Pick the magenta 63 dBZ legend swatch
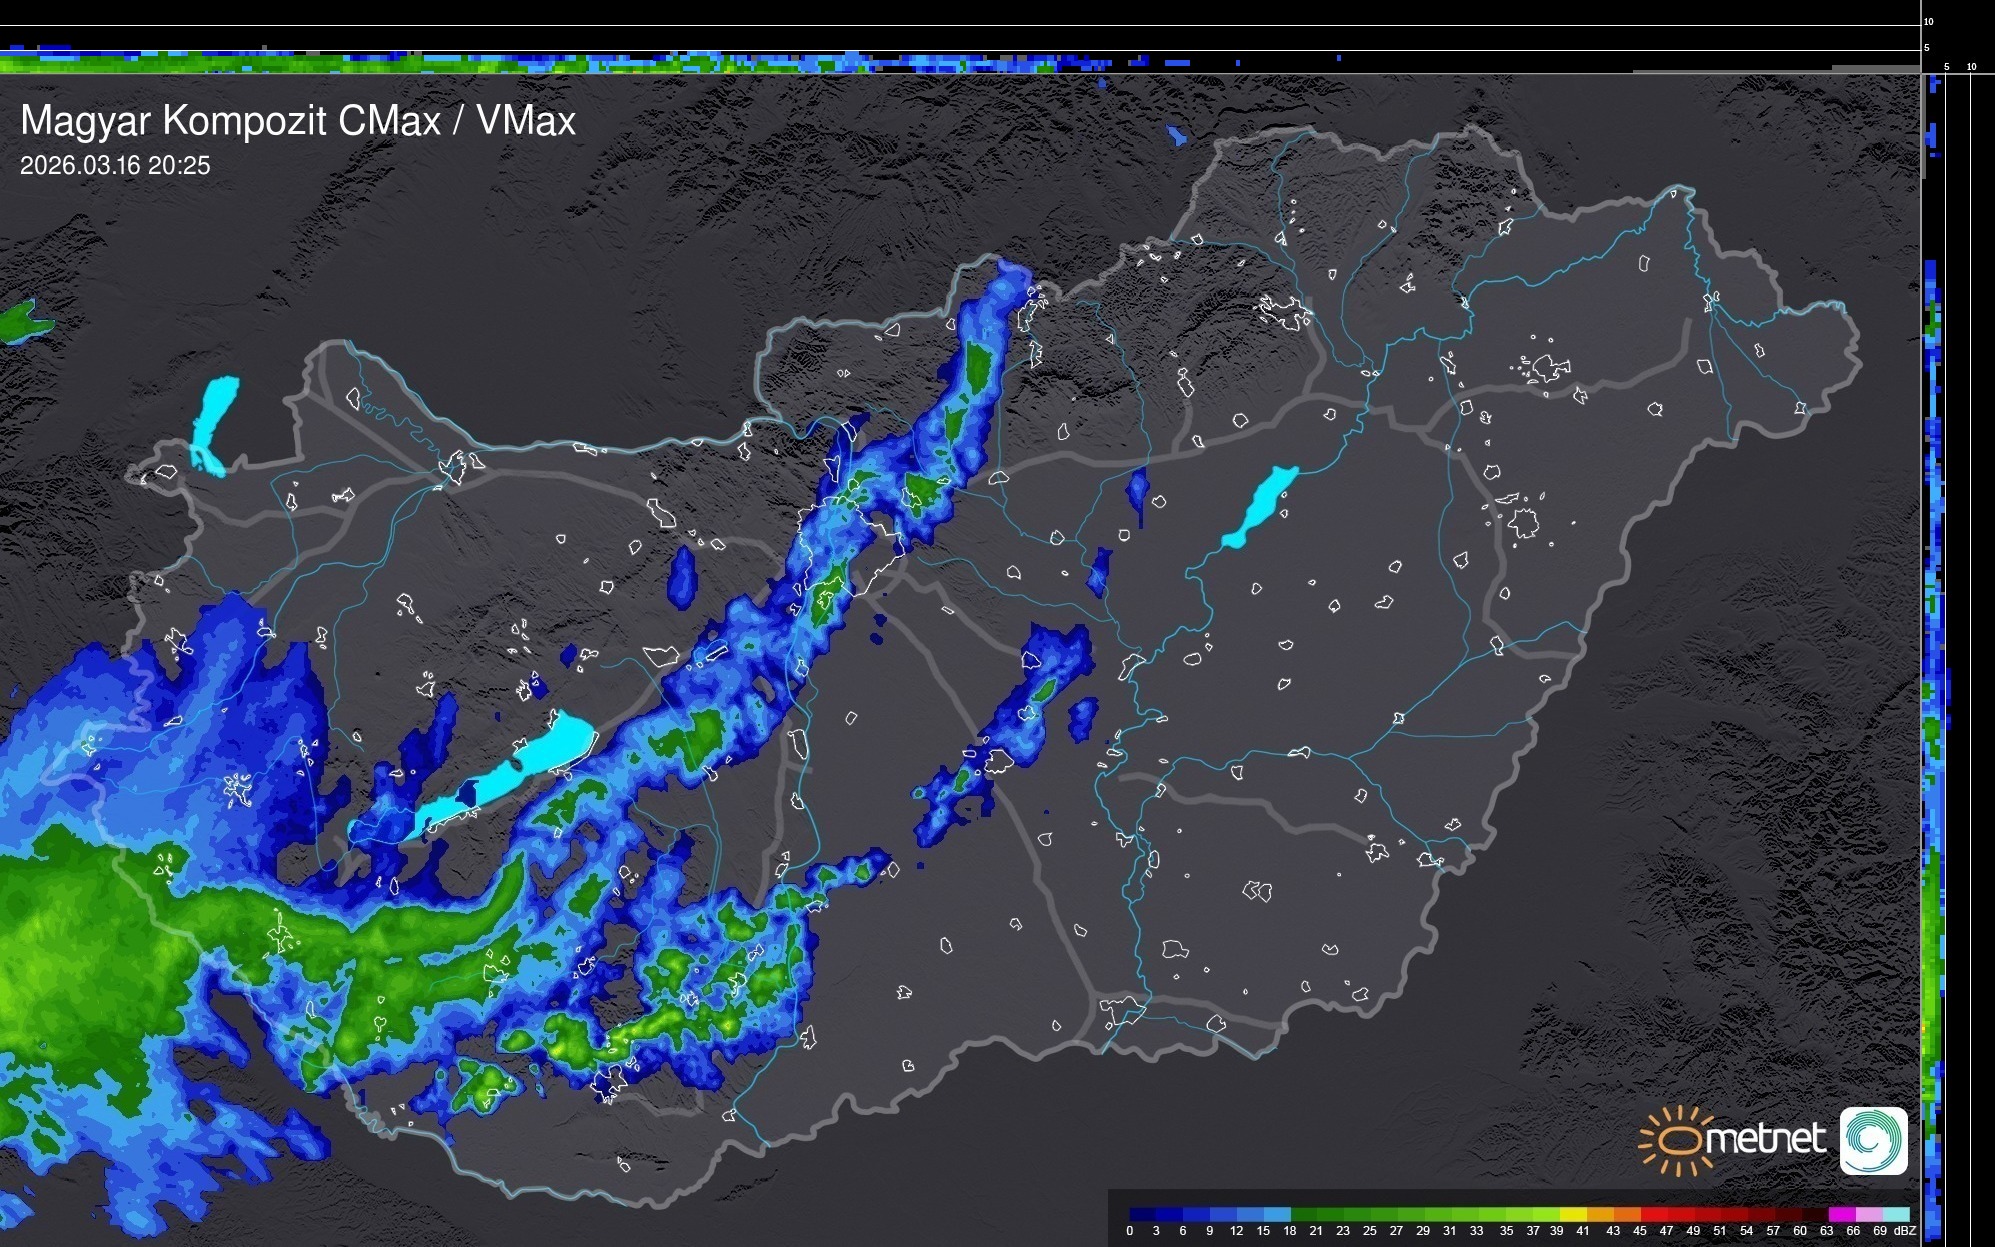1995x1247 pixels. pyautogui.click(x=1840, y=1215)
